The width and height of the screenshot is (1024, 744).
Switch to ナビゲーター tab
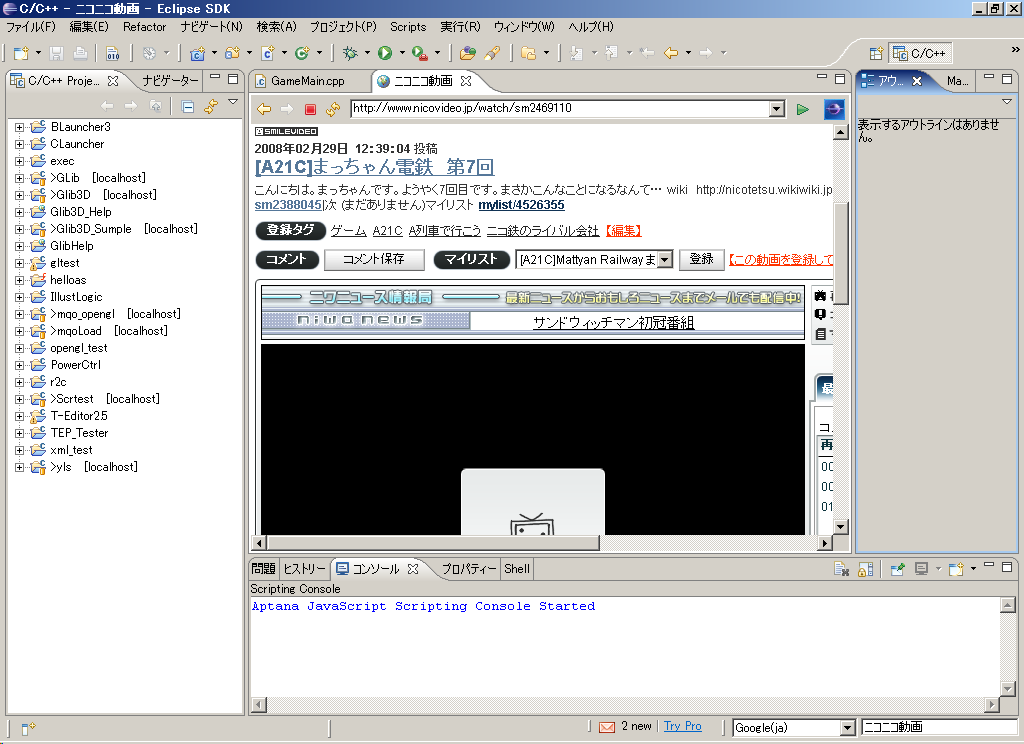170,80
